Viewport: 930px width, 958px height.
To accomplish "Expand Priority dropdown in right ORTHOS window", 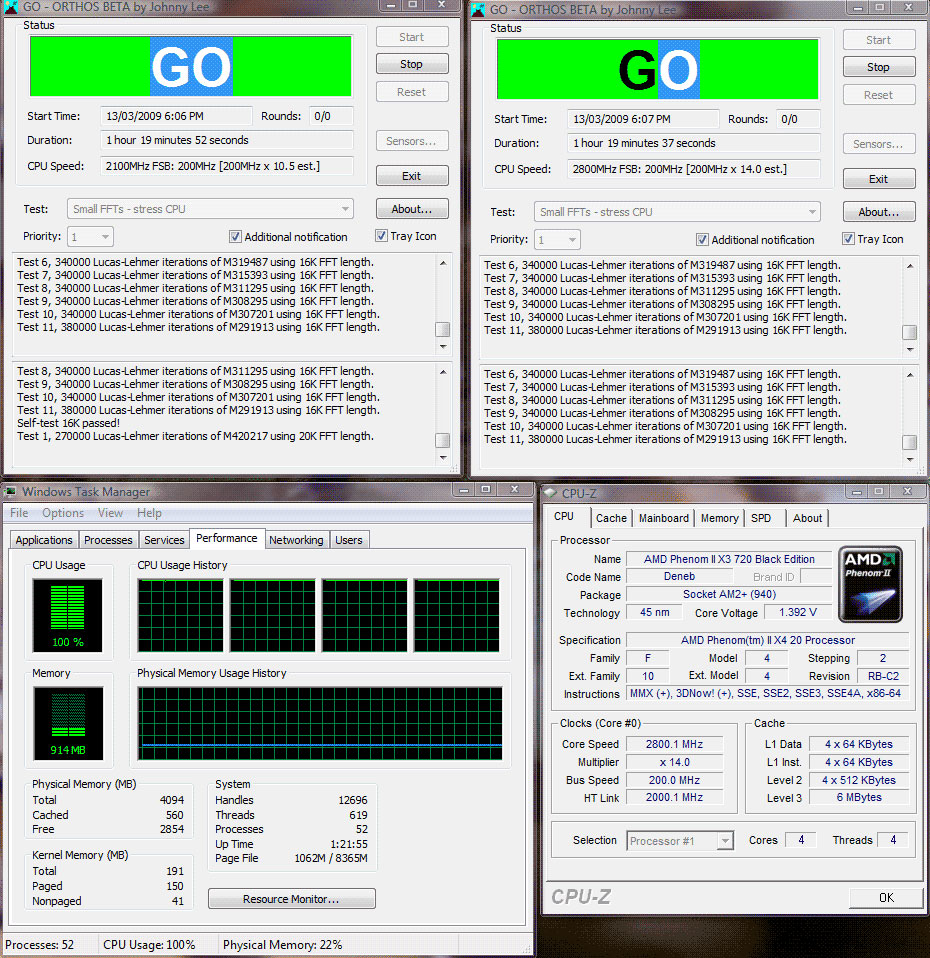I will click(571, 240).
